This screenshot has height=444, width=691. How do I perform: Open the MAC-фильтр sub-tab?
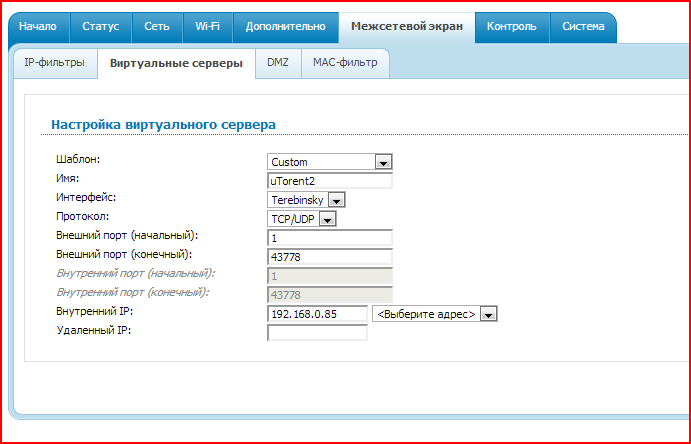pyautogui.click(x=344, y=63)
